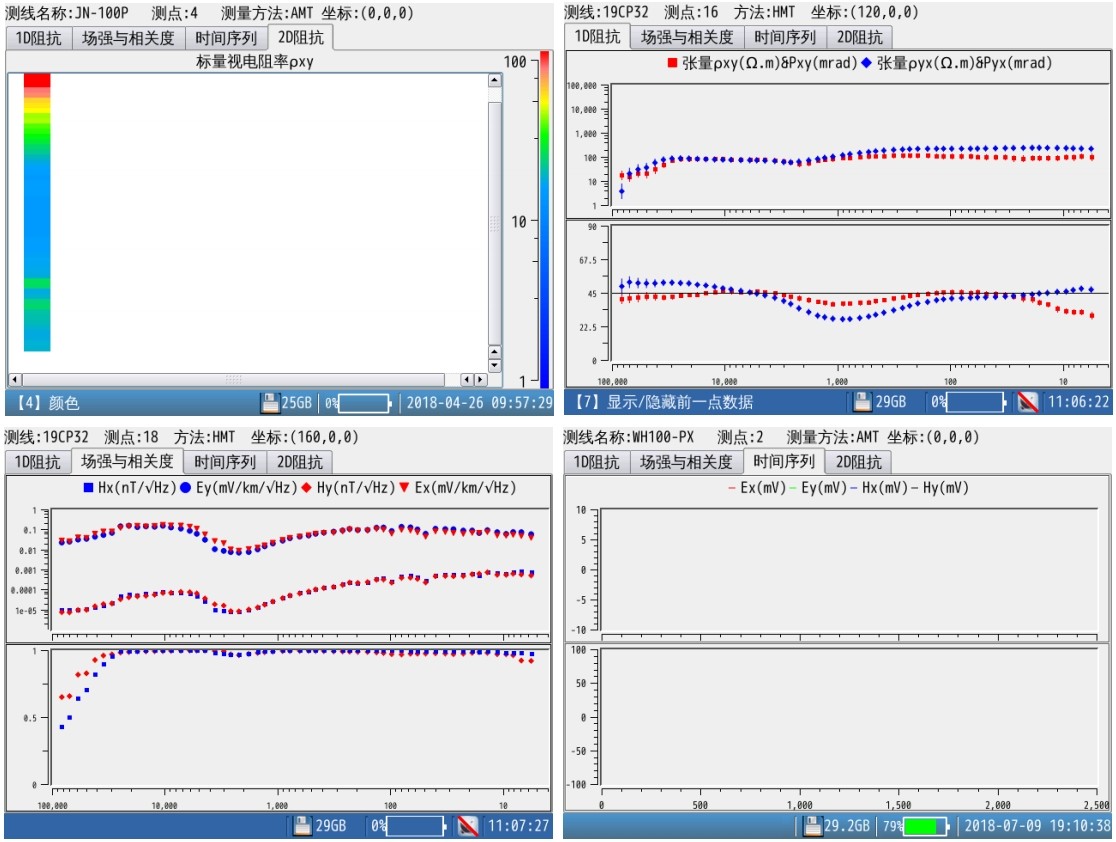Viewport: 1116px width, 842px height.
Task: Click the green 79% battery indicator
Action: pyautogui.click(x=920, y=827)
